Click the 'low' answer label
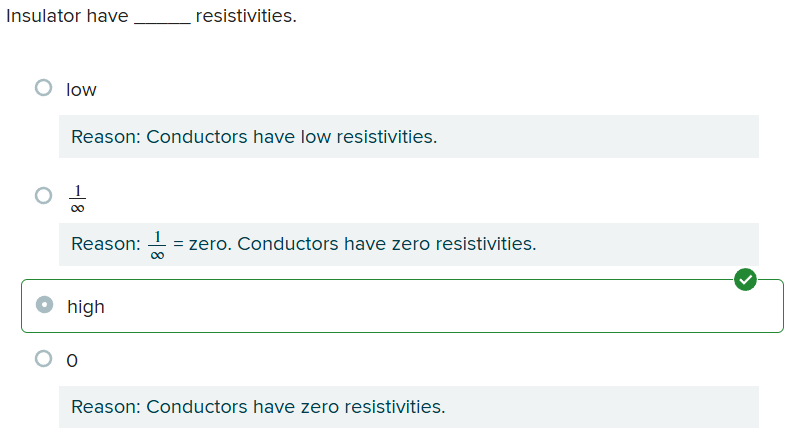The width and height of the screenshot is (795, 443). click(x=81, y=90)
